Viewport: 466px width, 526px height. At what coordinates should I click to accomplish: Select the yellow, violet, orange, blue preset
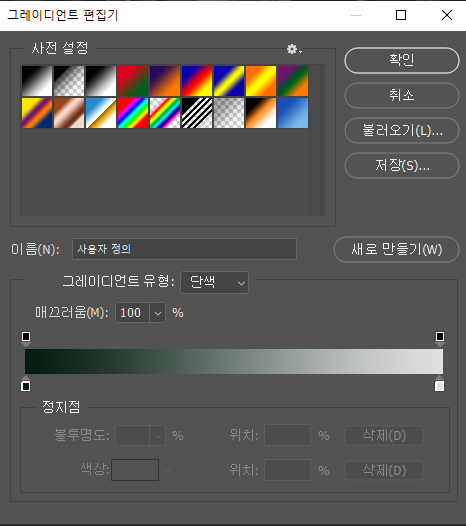click(37, 113)
